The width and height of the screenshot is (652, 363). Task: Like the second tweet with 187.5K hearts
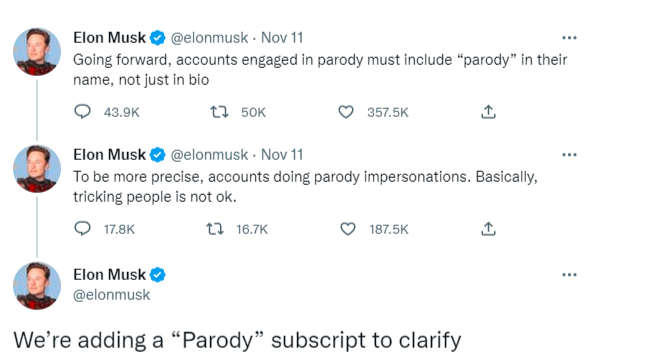click(x=348, y=229)
